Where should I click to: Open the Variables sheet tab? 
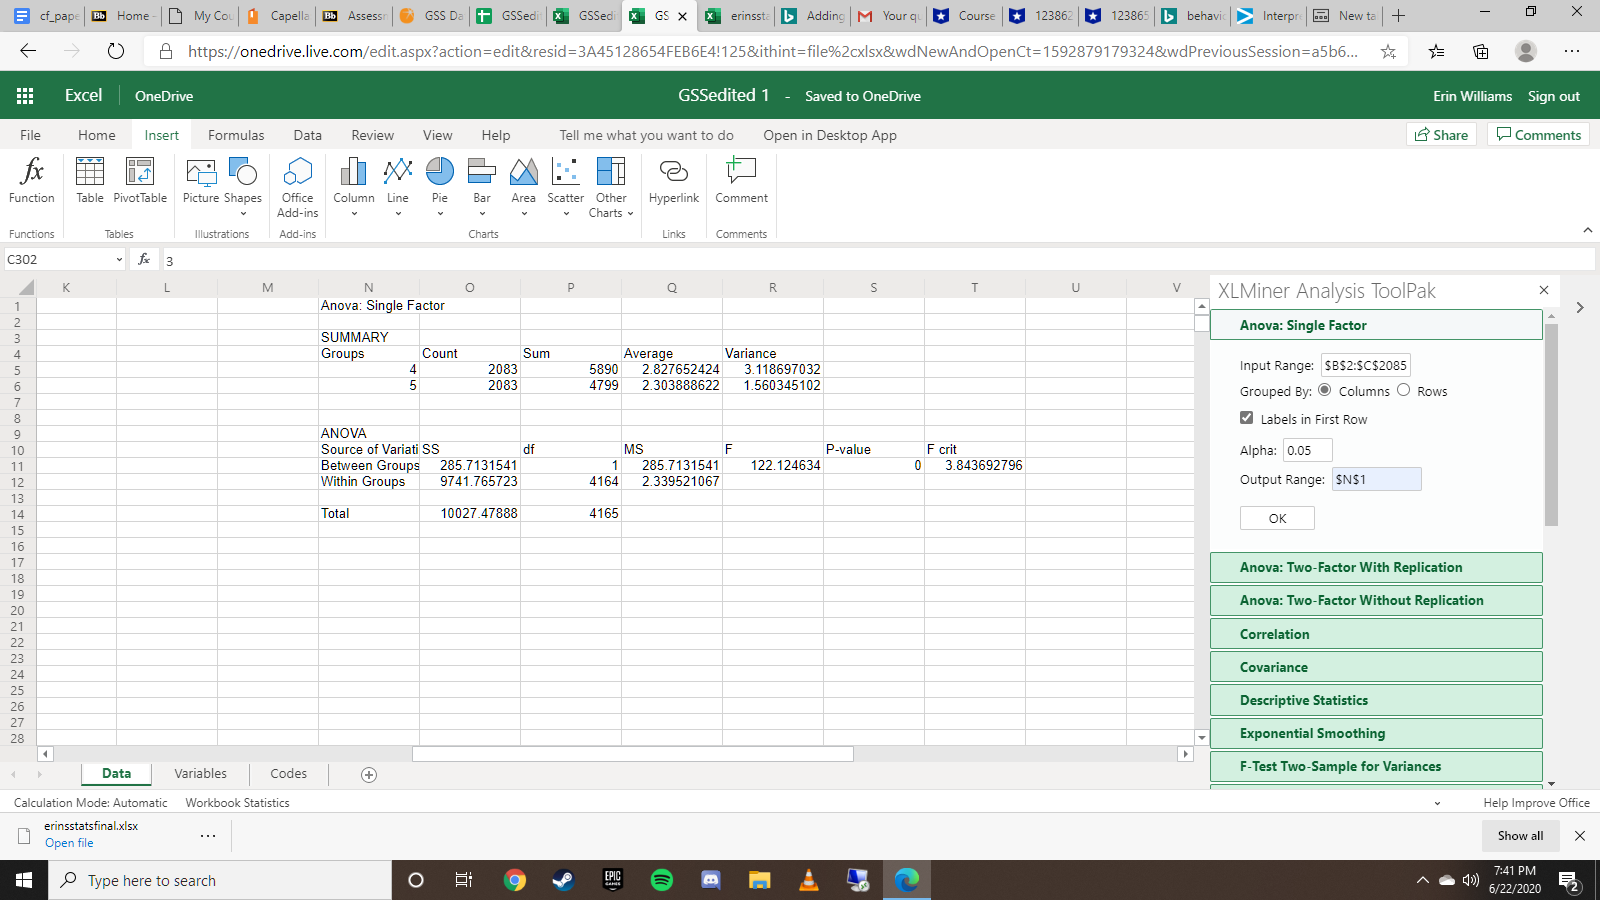pos(200,773)
